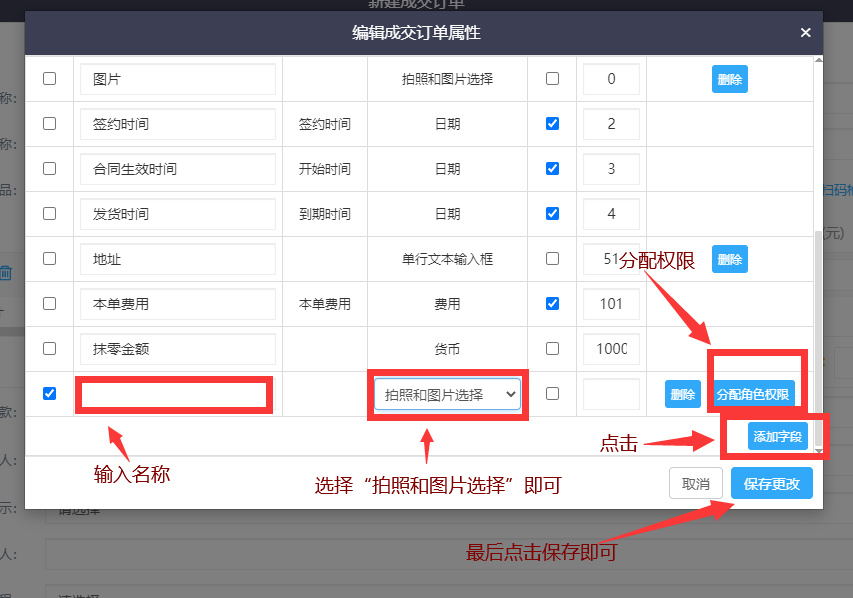Toggle required checkbox in 抹零金额 row
853x598 pixels.
click(x=552, y=348)
